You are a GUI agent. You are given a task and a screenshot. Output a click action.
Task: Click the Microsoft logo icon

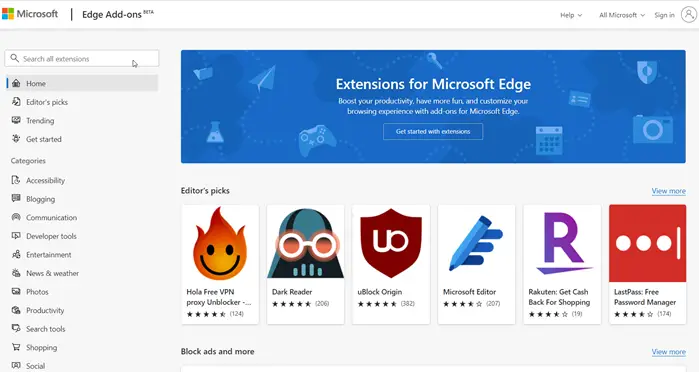tap(8, 14)
